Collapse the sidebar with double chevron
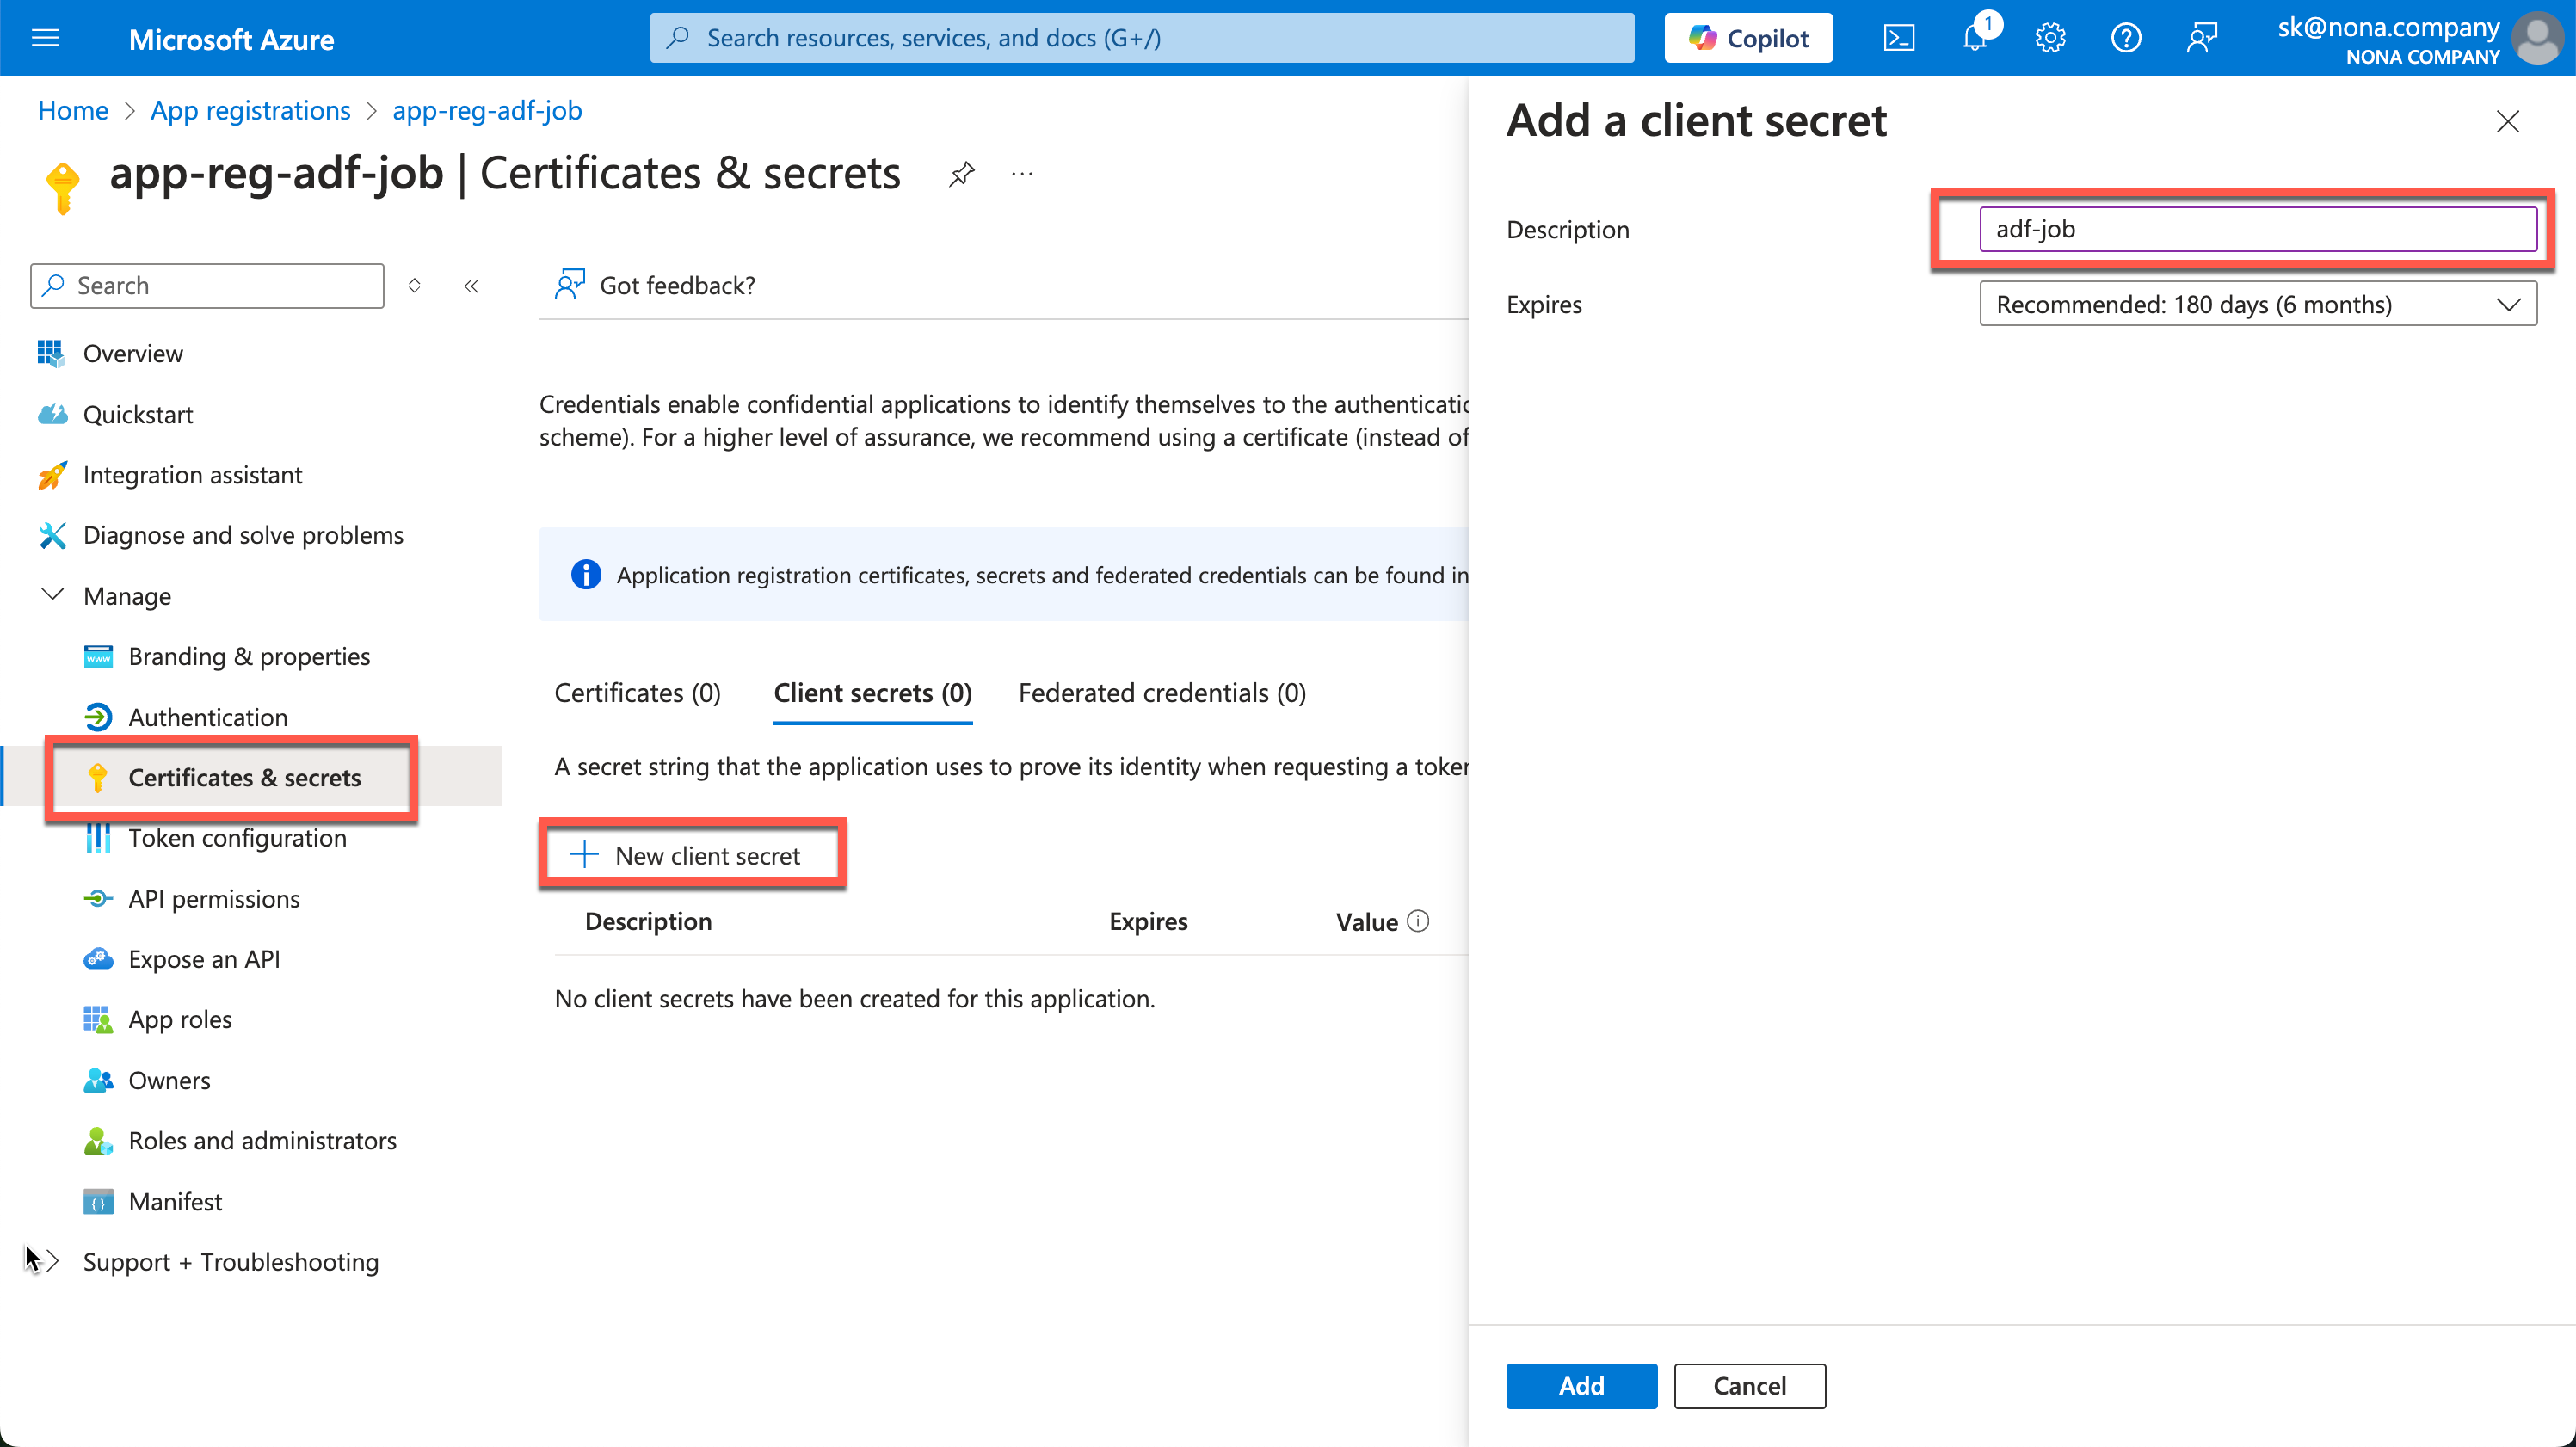Image resolution: width=2576 pixels, height=1447 pixels. [x=472, y=286]
